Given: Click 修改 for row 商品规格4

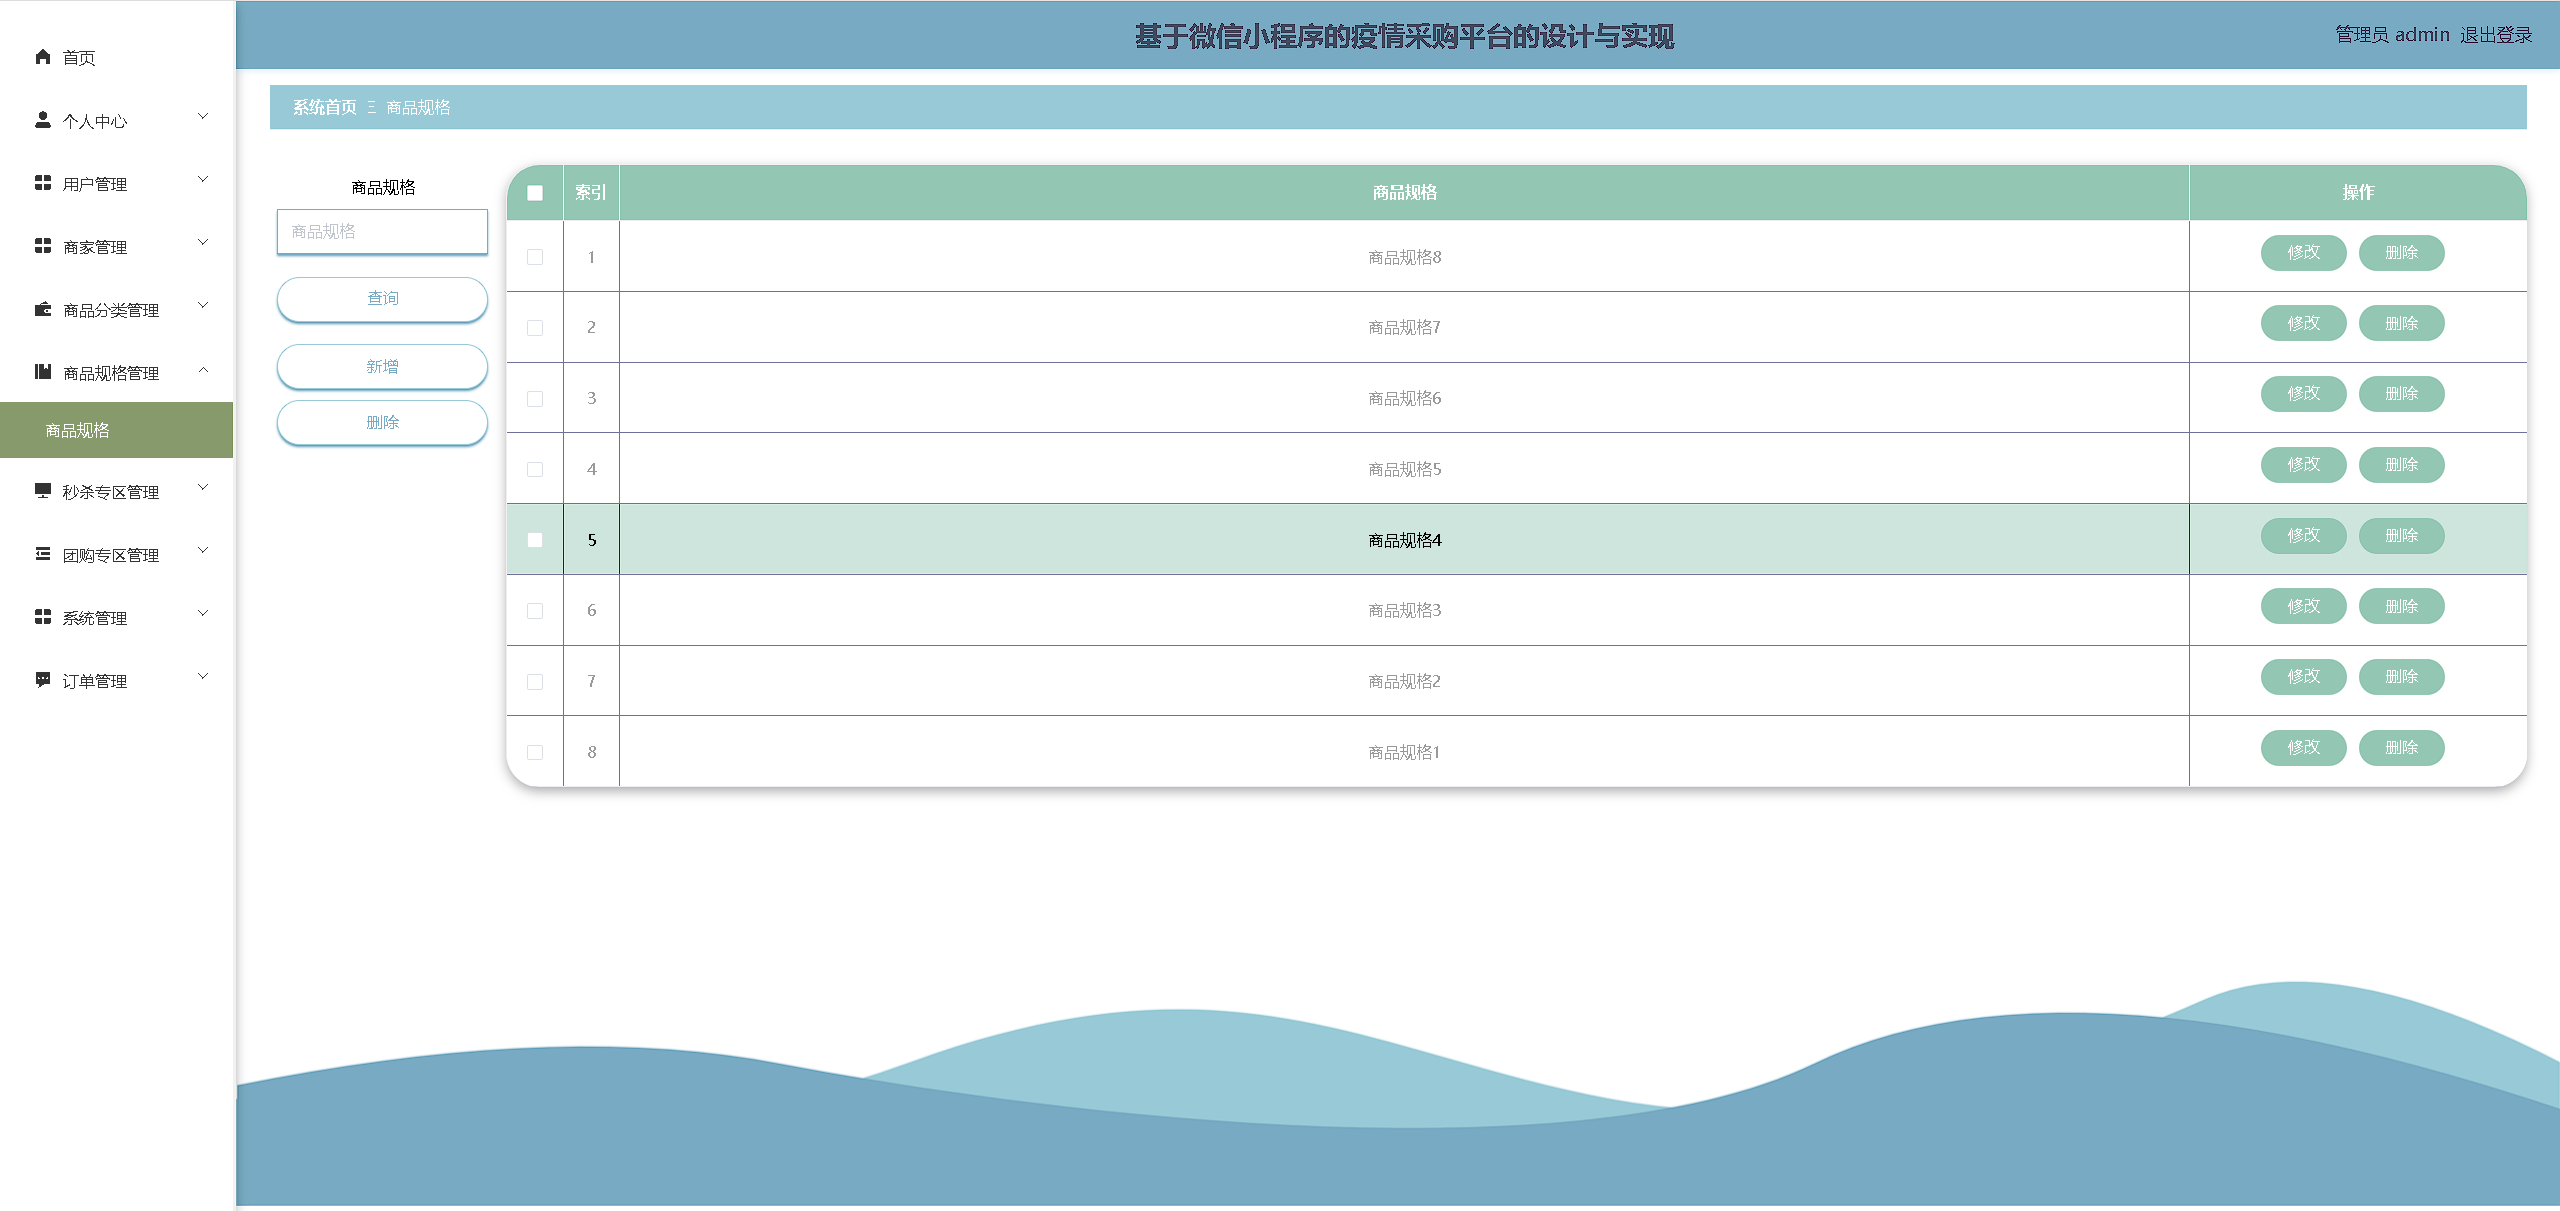Looking at the screenshot, I should 2303,535.
